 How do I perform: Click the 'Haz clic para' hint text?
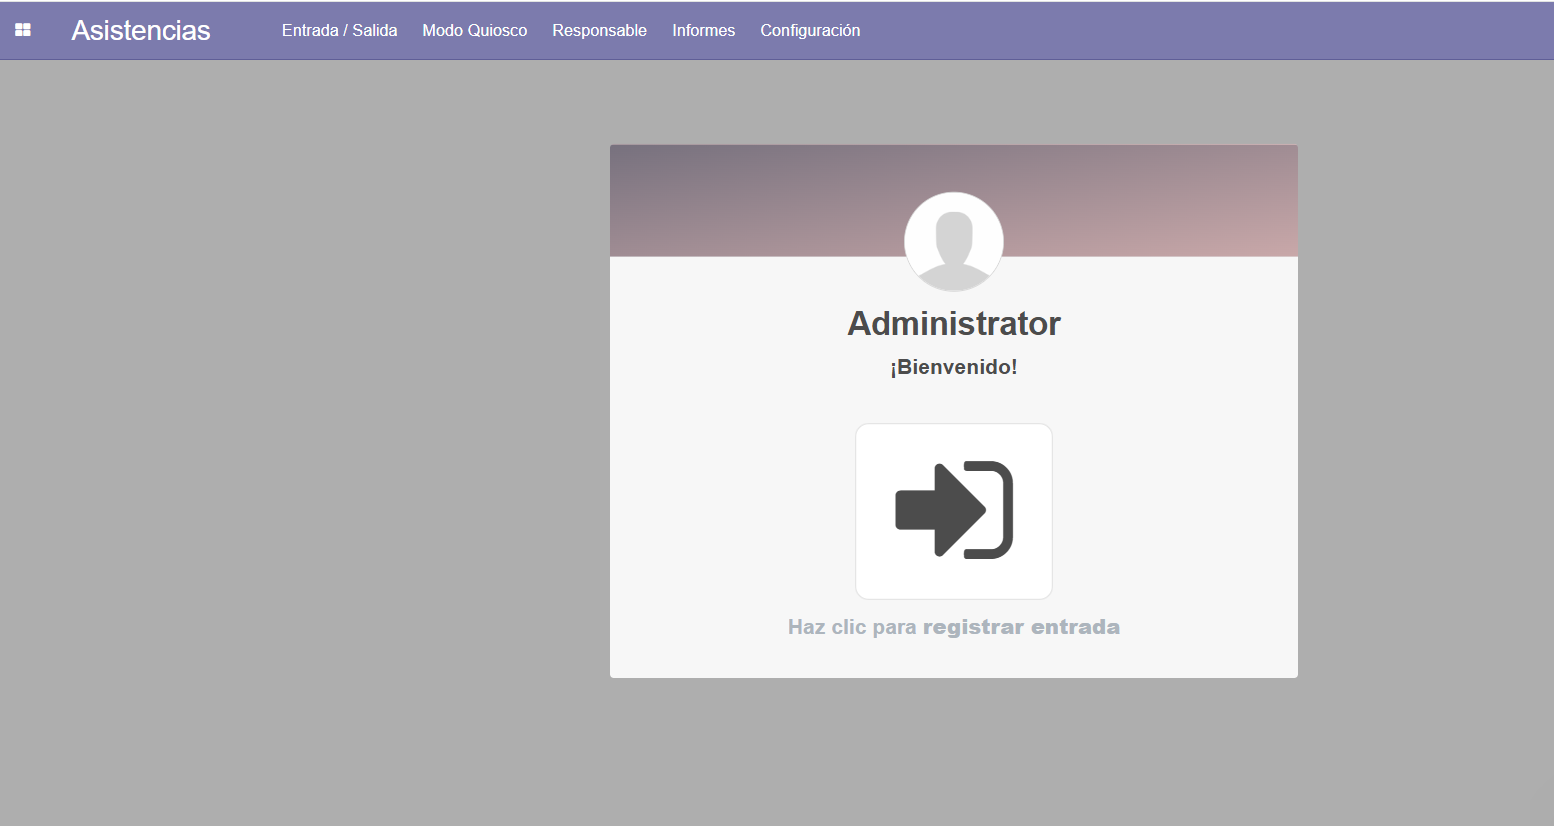pyautogui.click(x=851, y=627)
